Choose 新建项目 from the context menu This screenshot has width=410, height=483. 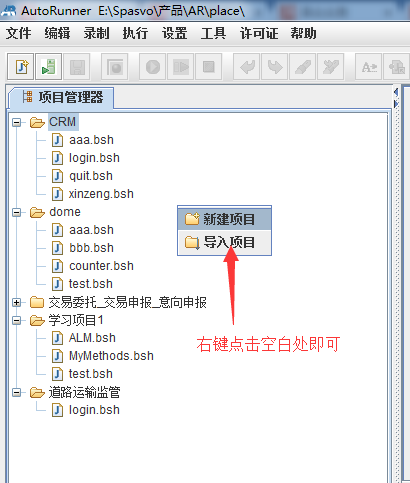click(224, 219)
